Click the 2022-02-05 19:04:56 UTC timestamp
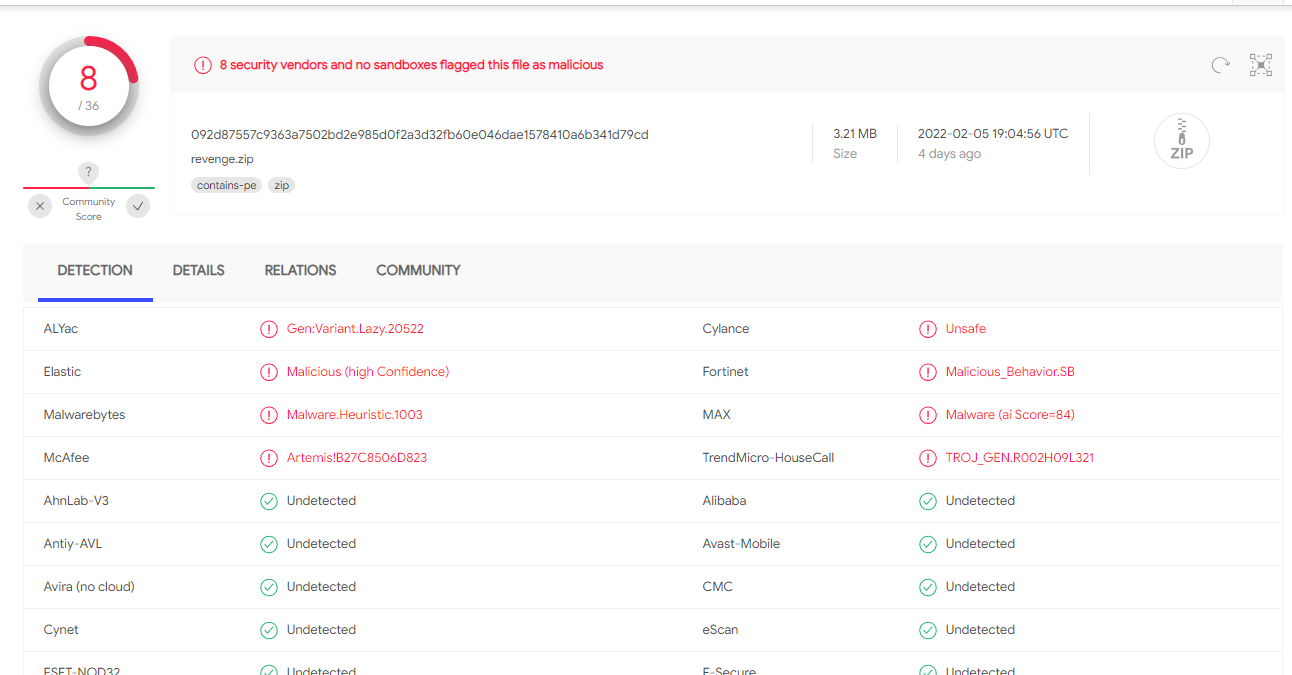1292x675 pixels. [x=993, y=134]
